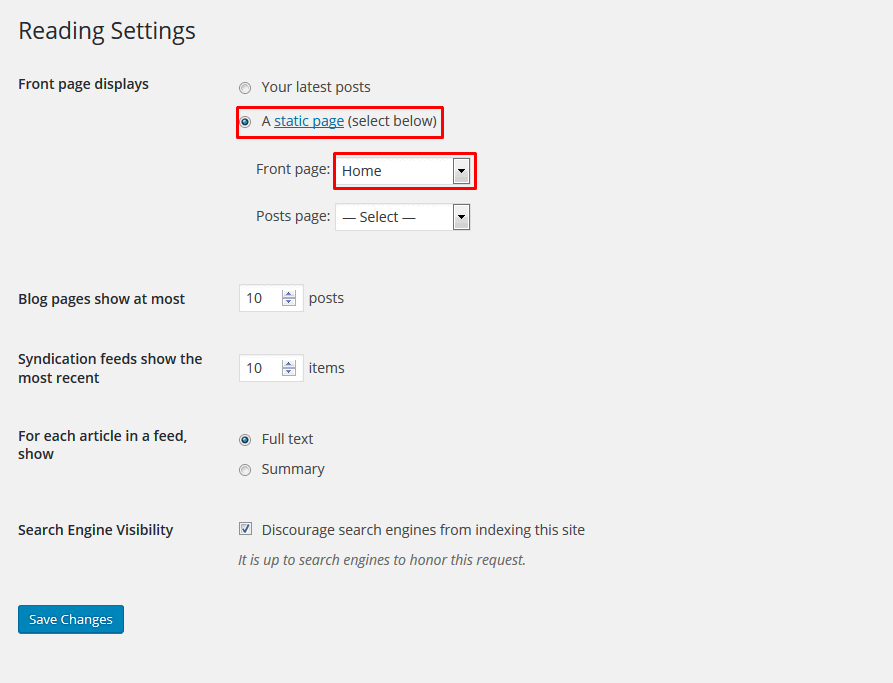The image size is (893, 683).
Task: Select the "Your latest posts" radio button
Action: click(245, 88)
